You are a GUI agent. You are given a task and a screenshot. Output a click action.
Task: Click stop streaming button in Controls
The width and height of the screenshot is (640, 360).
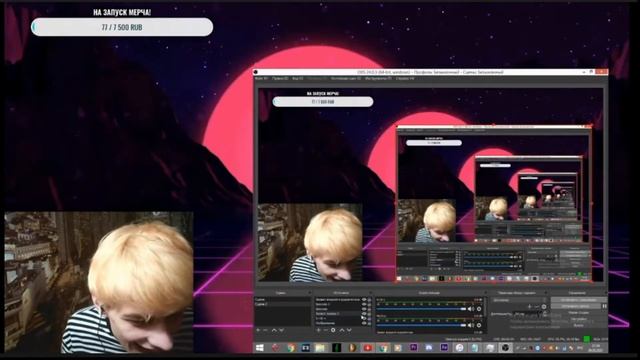click(x=578, y=300)
